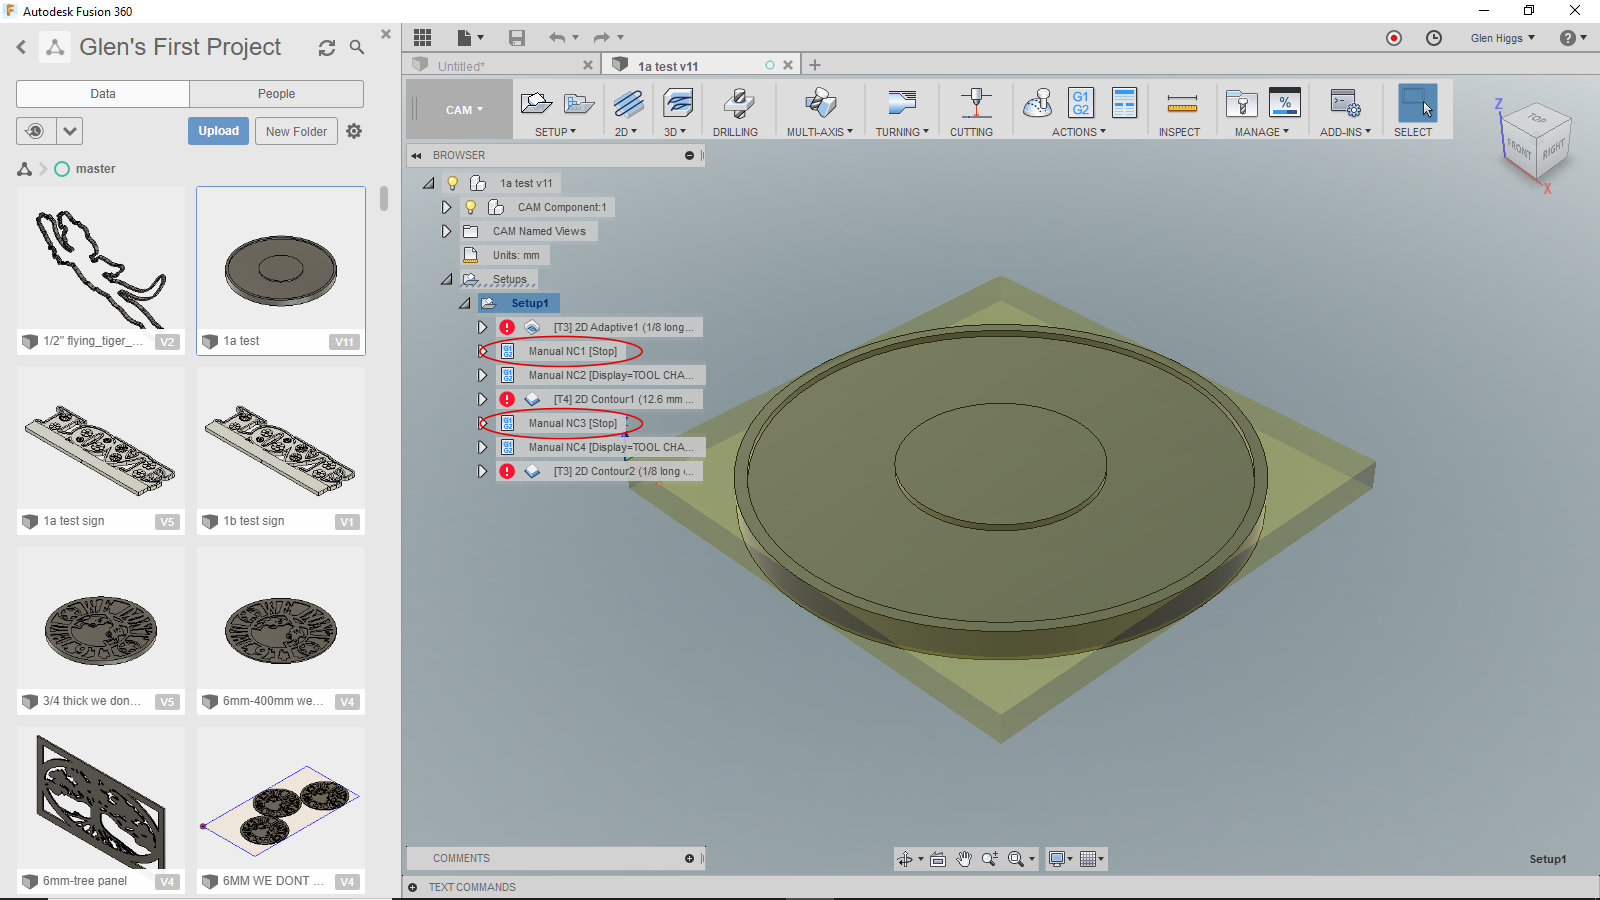
Task: Open the Glen Higgs account menu
Action: (1502, 38)
